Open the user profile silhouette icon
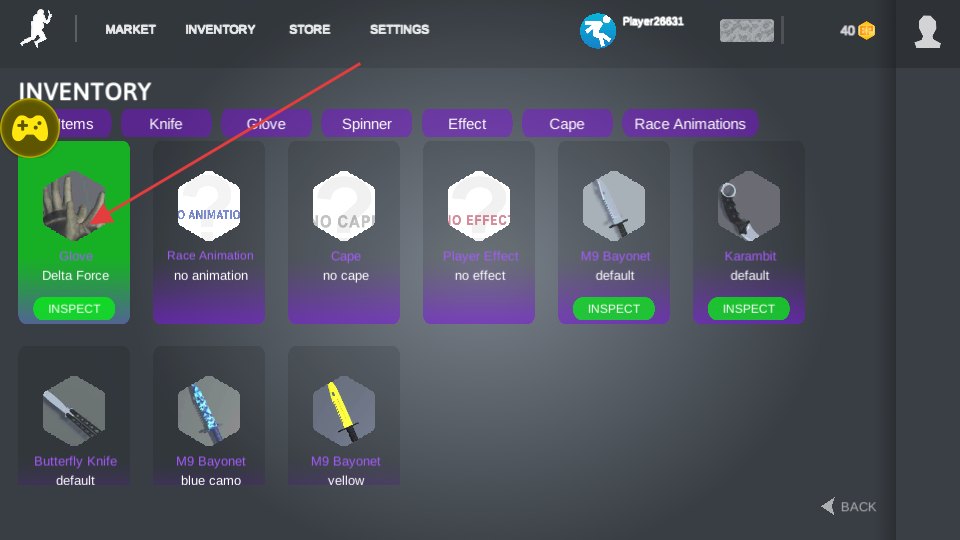 coord(927,32)
